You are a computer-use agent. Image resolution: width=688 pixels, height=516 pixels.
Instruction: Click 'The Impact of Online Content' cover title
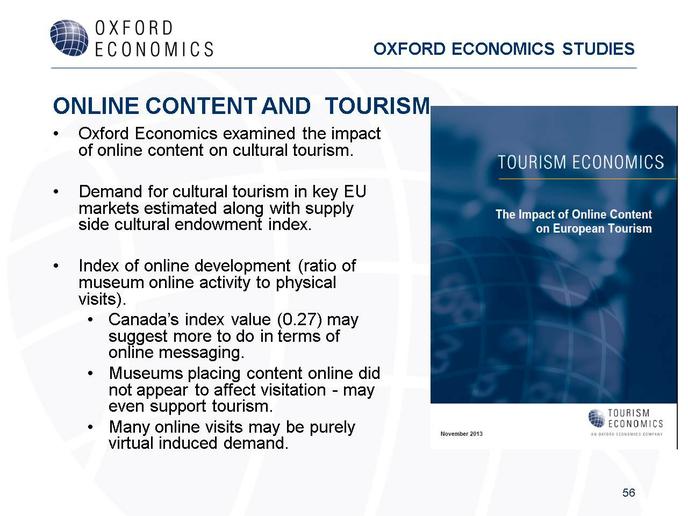click(x=573, y=215)
